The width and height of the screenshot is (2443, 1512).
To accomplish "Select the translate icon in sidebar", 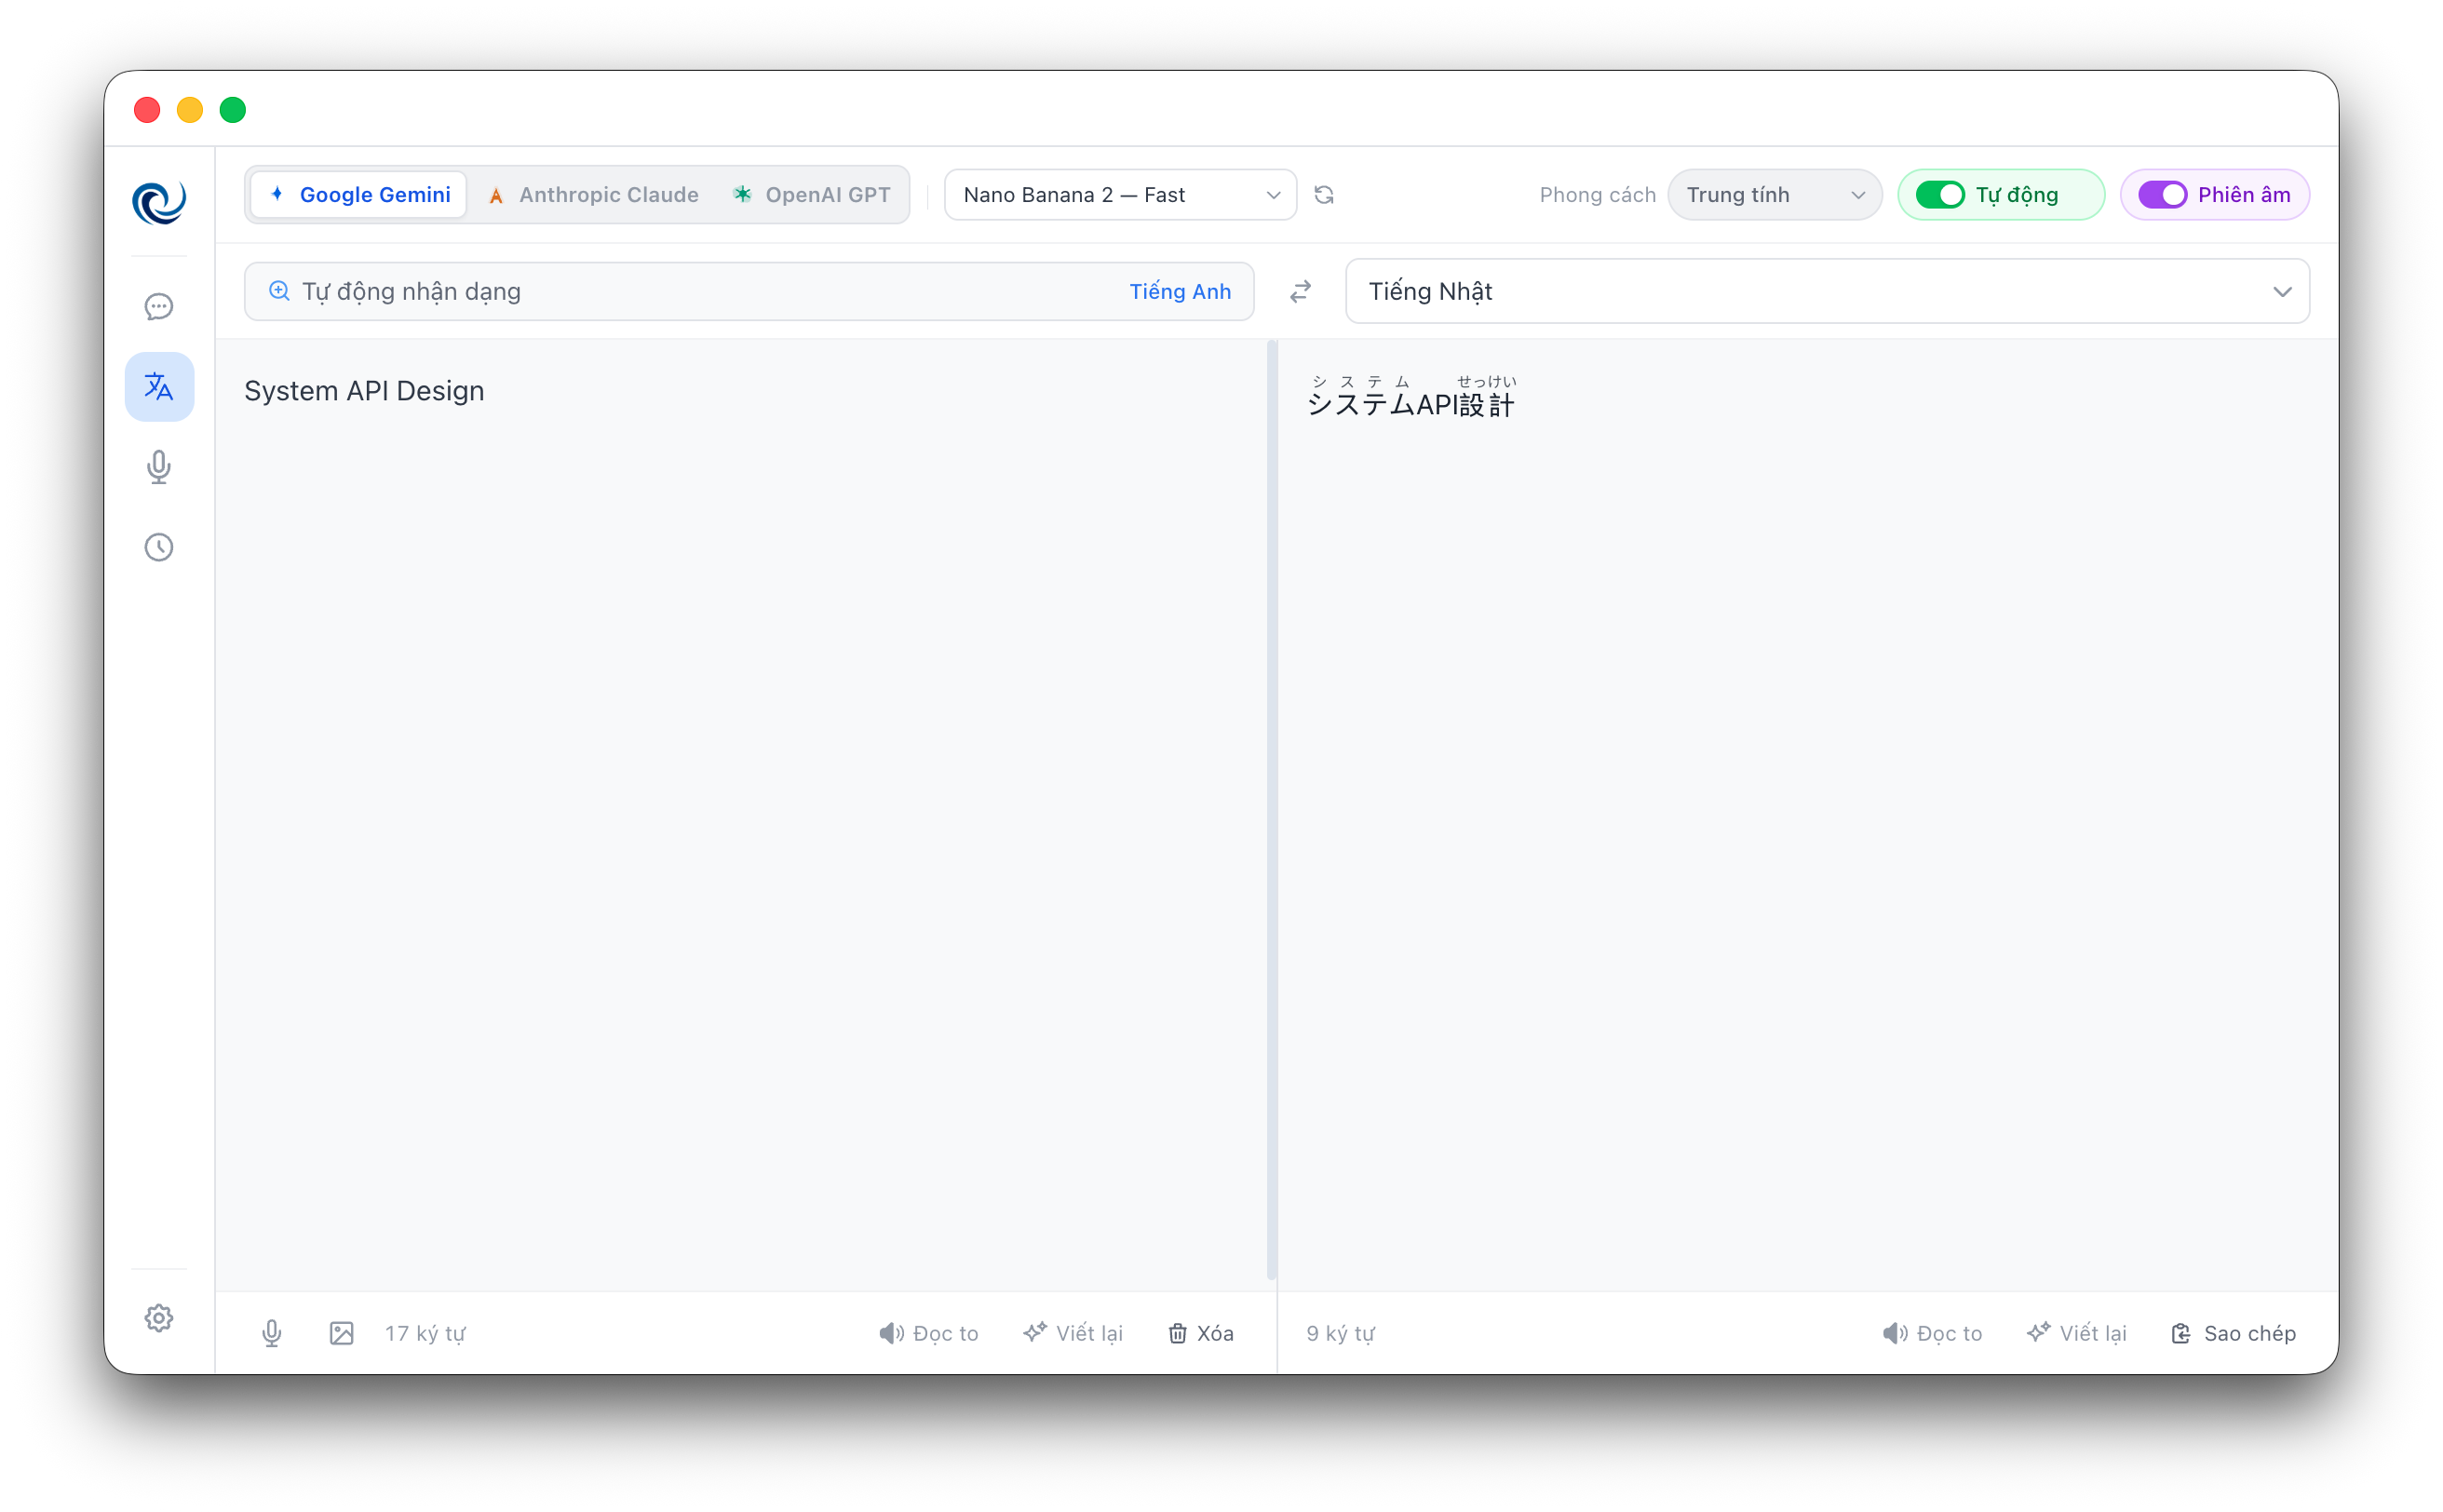I will 159,387.
